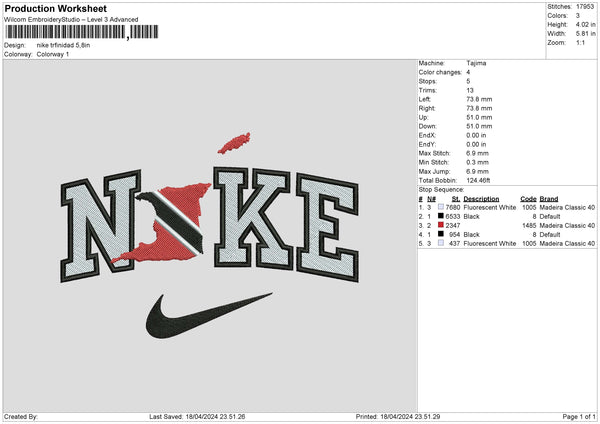Click the min stitch value '0.3 mm'

point(477,162)
